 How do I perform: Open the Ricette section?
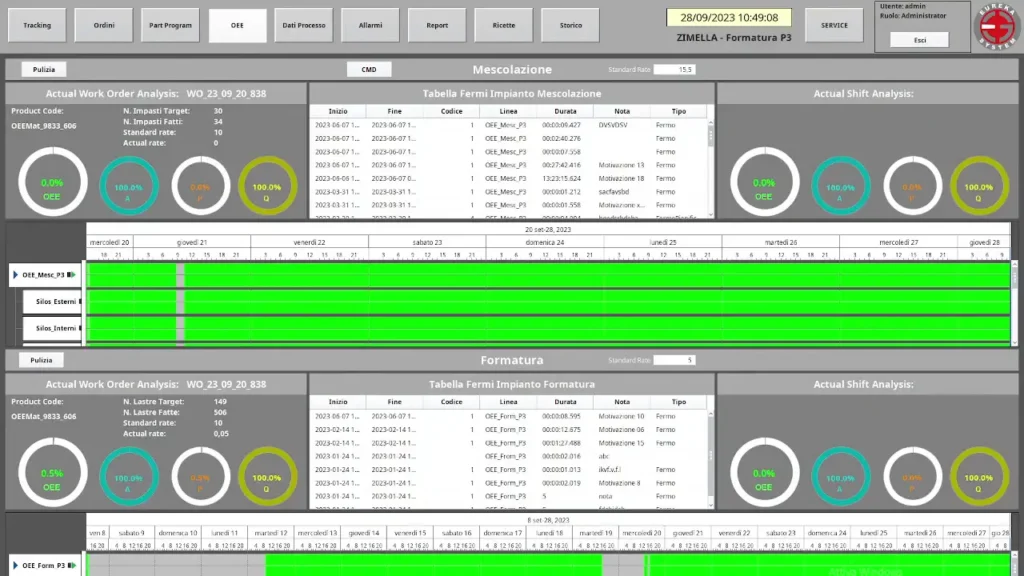(503, 25)
